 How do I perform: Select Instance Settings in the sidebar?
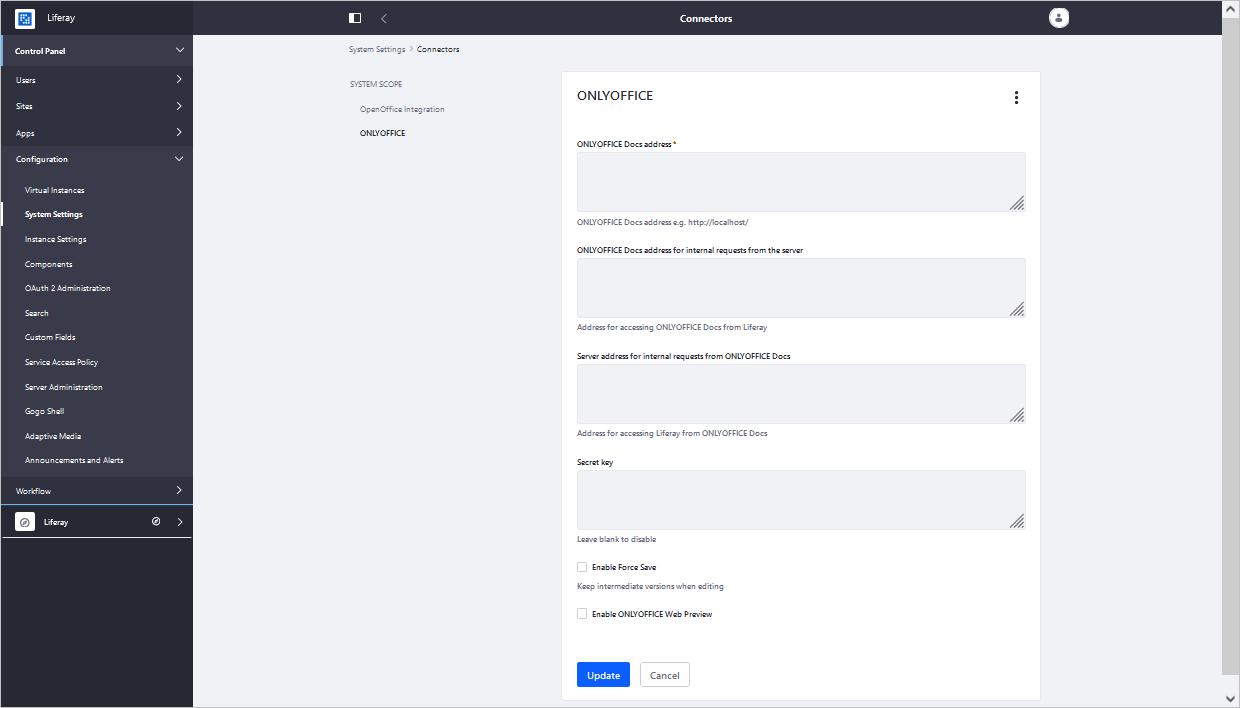coord(55,238)
